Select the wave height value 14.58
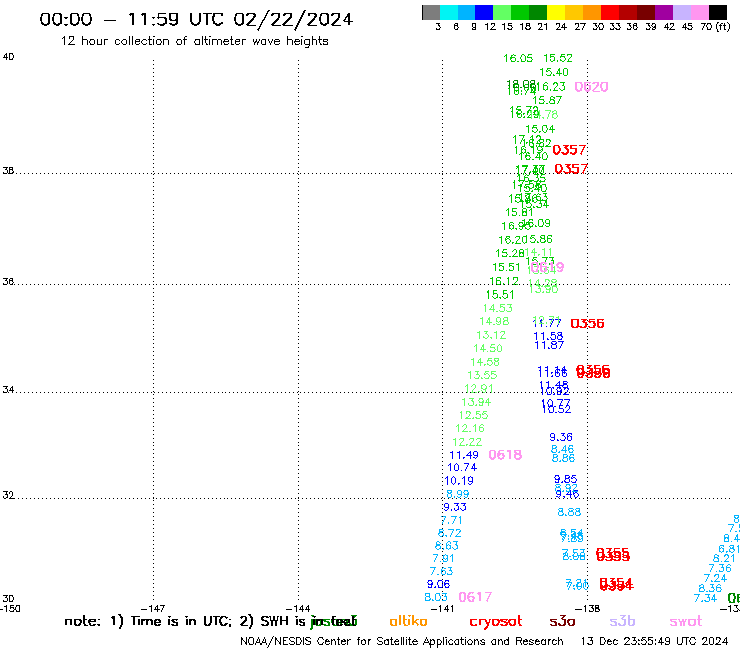 tap(485, 362)
